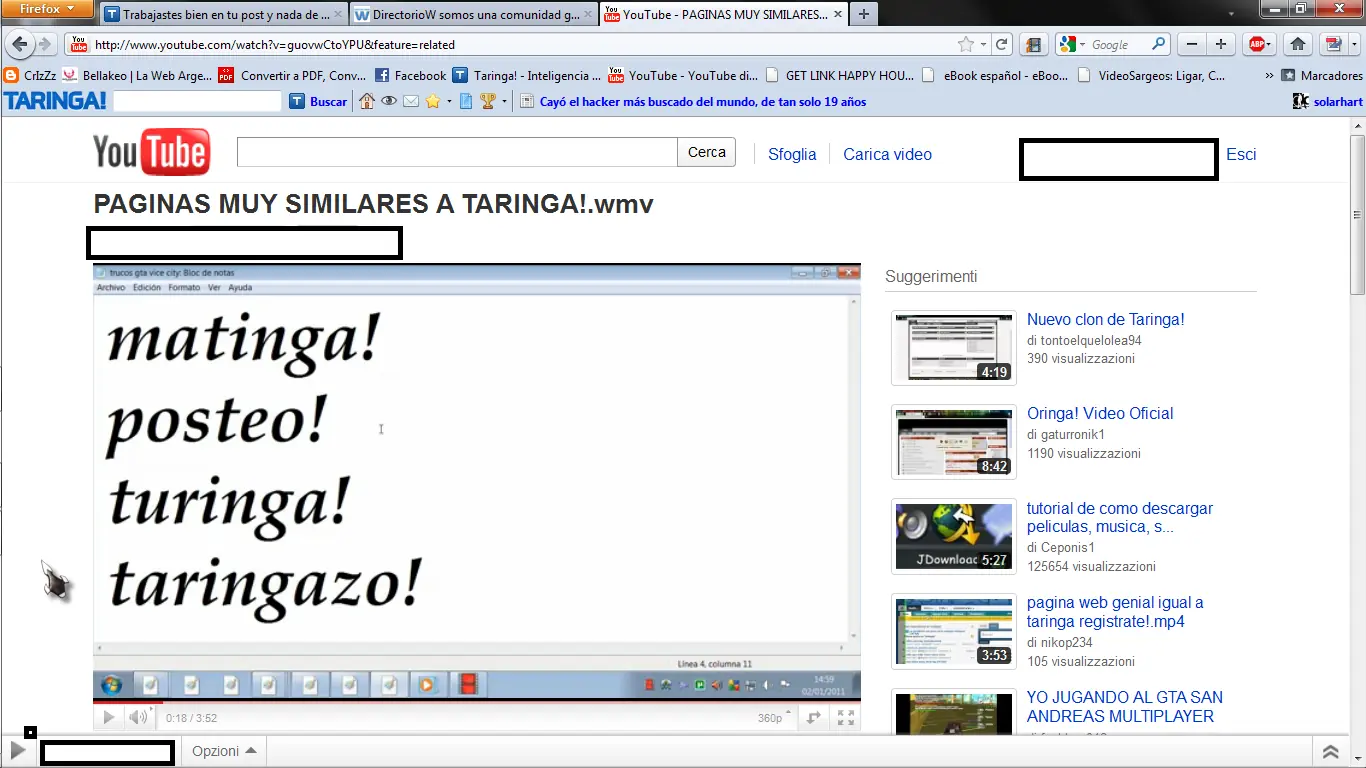
Task: Click the play arrow in bottom bar
Action: pos(17,751)
